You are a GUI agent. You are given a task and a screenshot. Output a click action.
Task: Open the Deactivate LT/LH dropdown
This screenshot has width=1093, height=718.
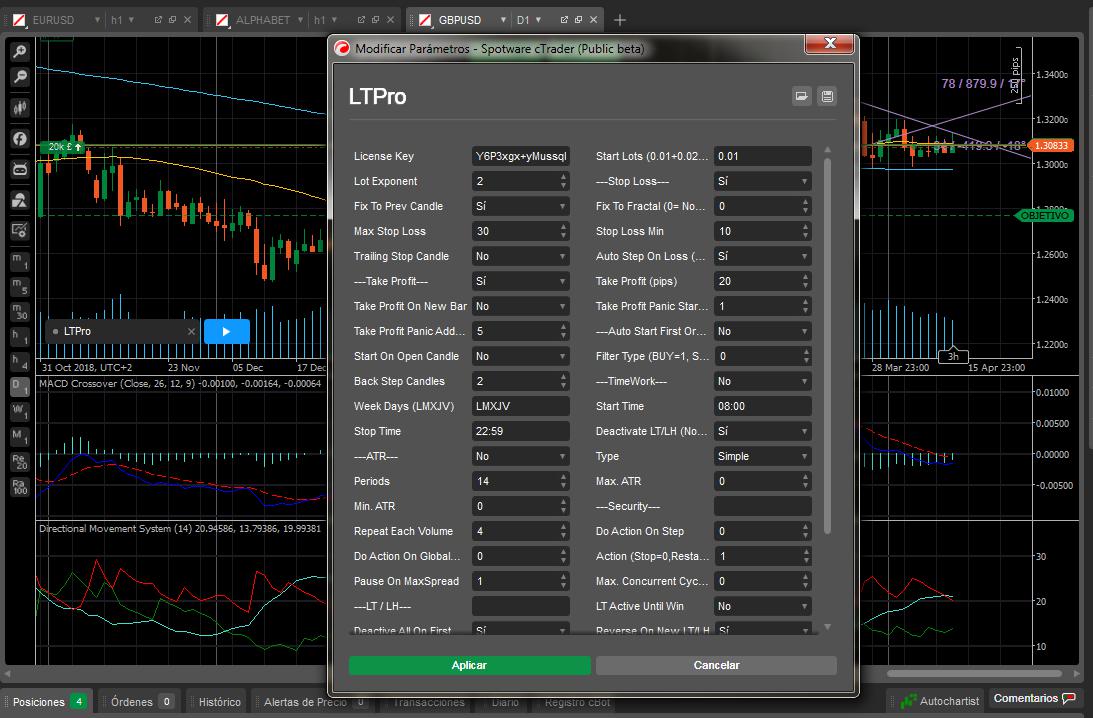click(x=763, y=431)
